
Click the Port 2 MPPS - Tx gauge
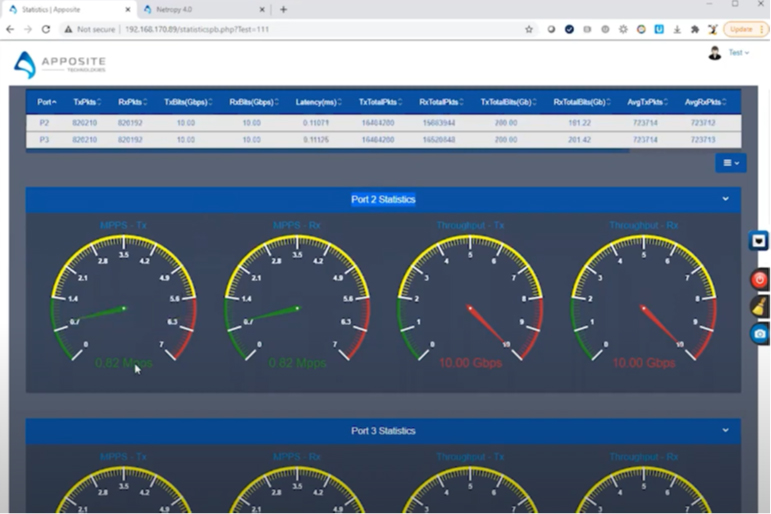tap(123, 297)
